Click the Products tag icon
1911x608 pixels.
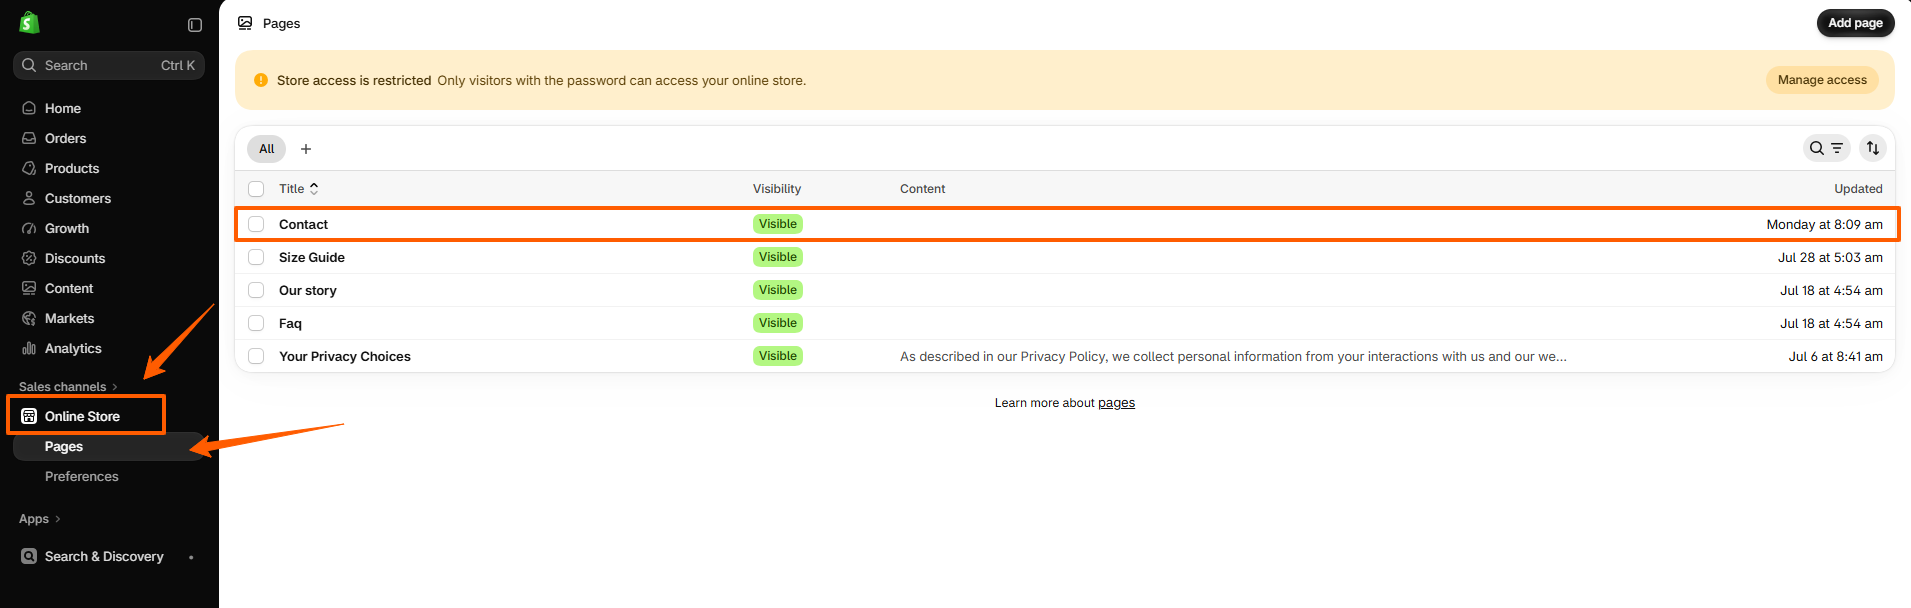pos(29,168)
